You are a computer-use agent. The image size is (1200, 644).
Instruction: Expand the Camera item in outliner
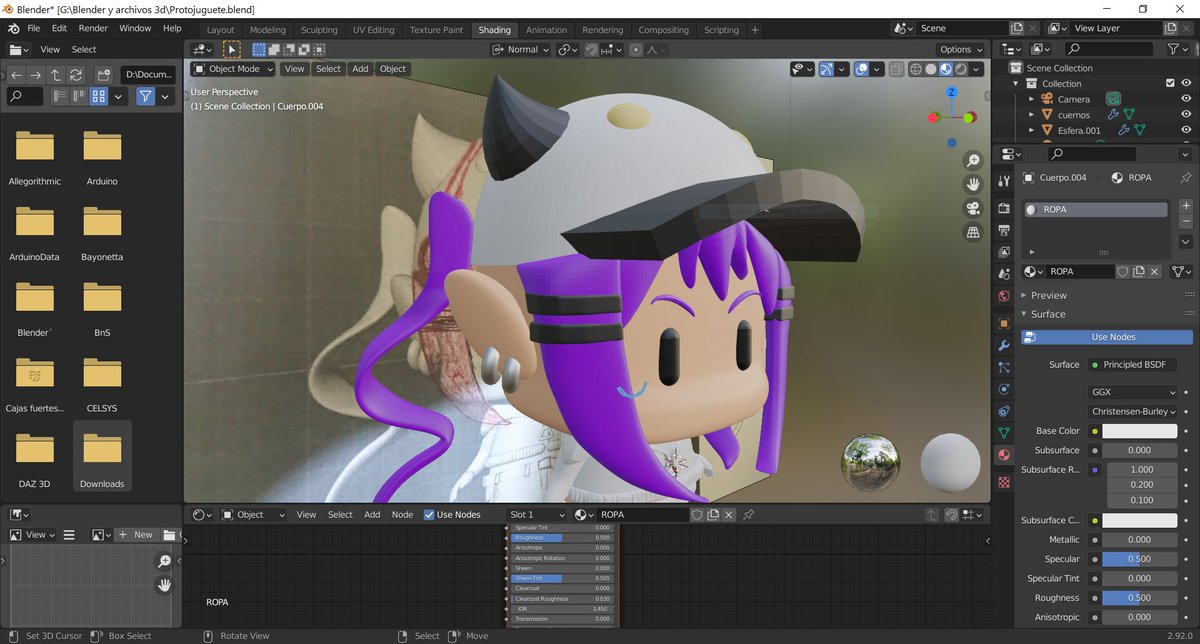pos(1031,99)
